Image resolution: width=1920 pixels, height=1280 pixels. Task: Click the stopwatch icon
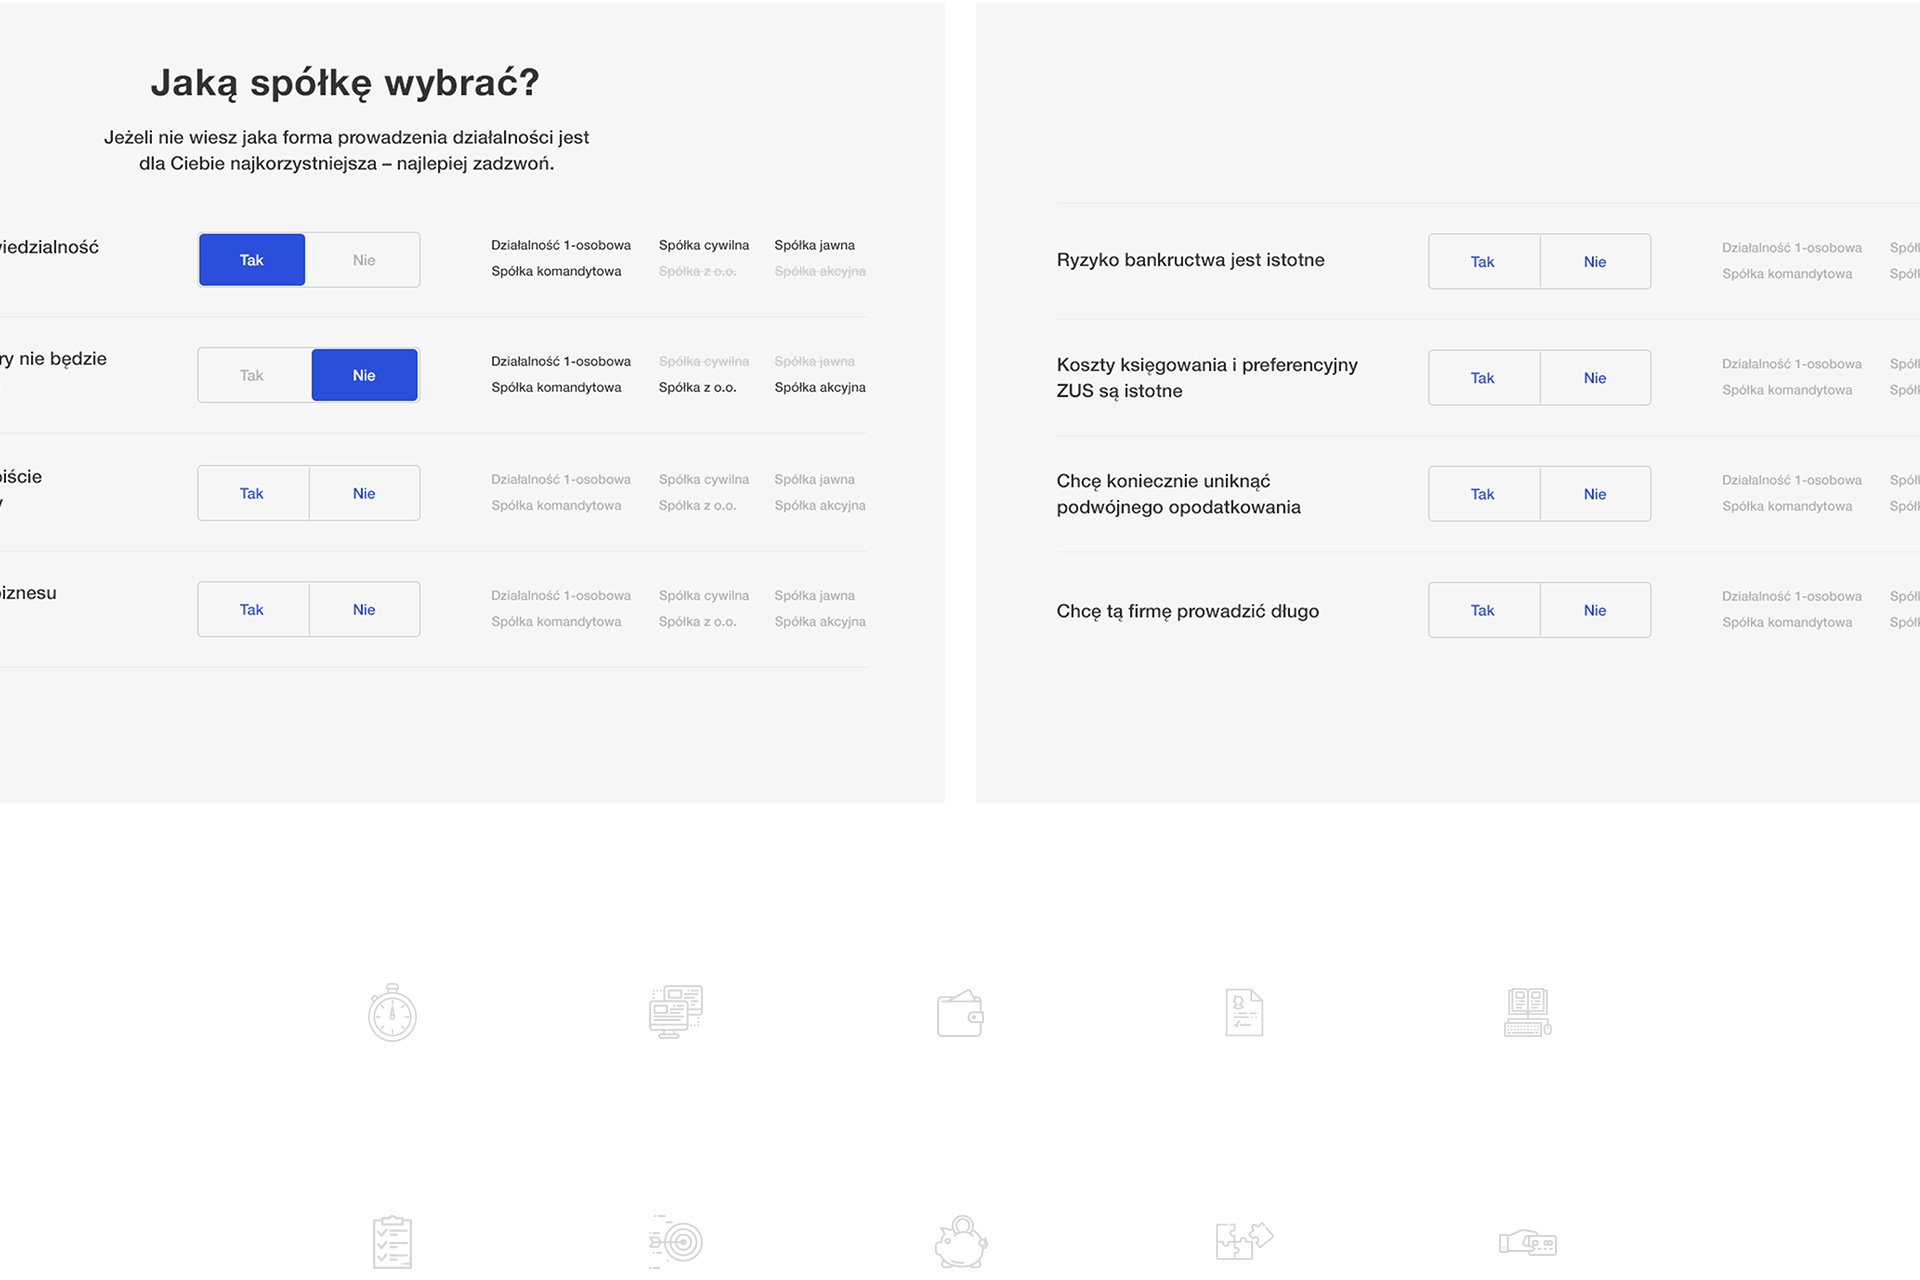(x=392, y=1013)
